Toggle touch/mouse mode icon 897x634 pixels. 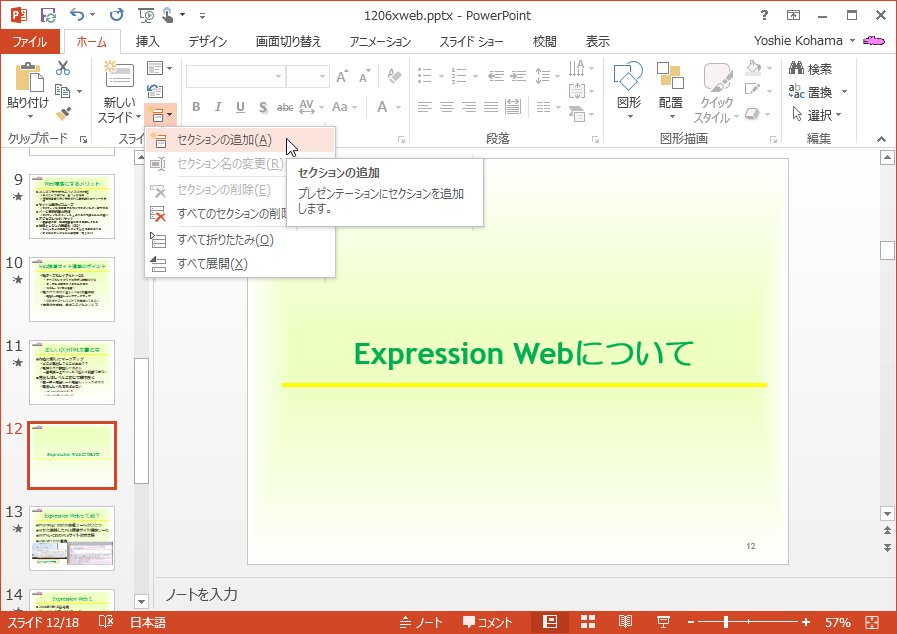click(x=167, y=15)
